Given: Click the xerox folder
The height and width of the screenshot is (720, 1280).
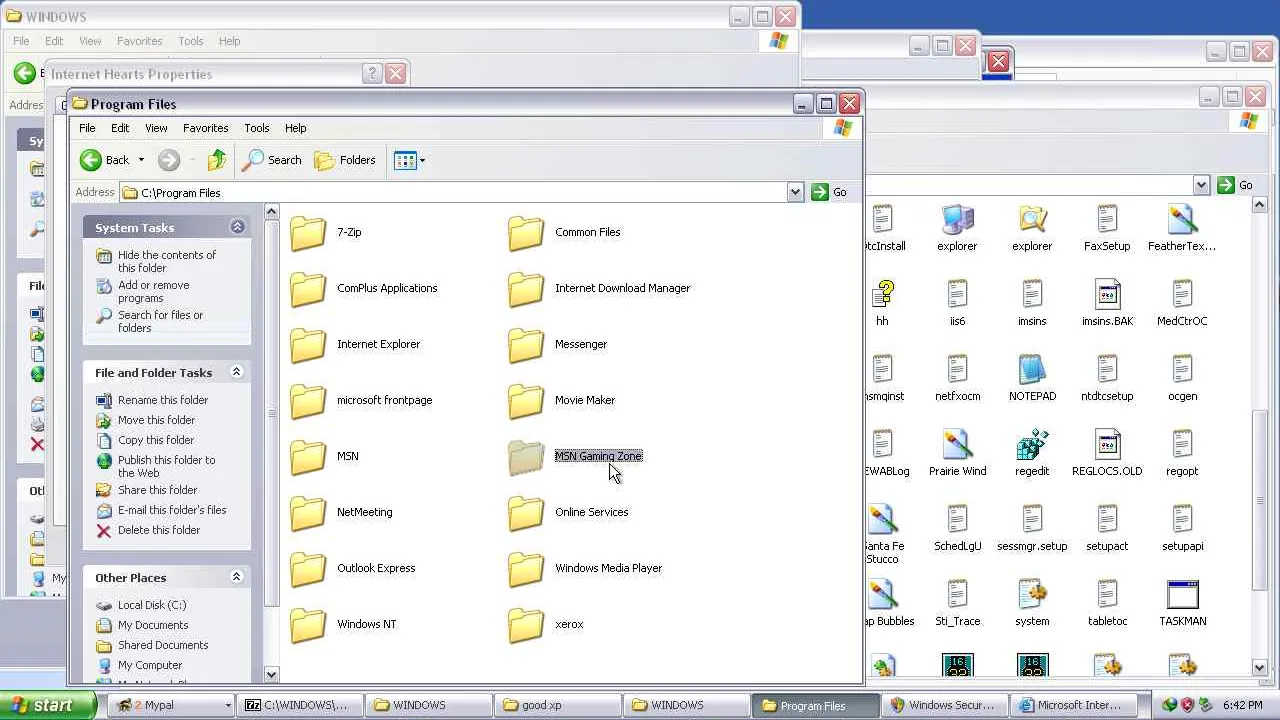Looking at the screenshot, I should pyautogui.click(x=546, y=624).
